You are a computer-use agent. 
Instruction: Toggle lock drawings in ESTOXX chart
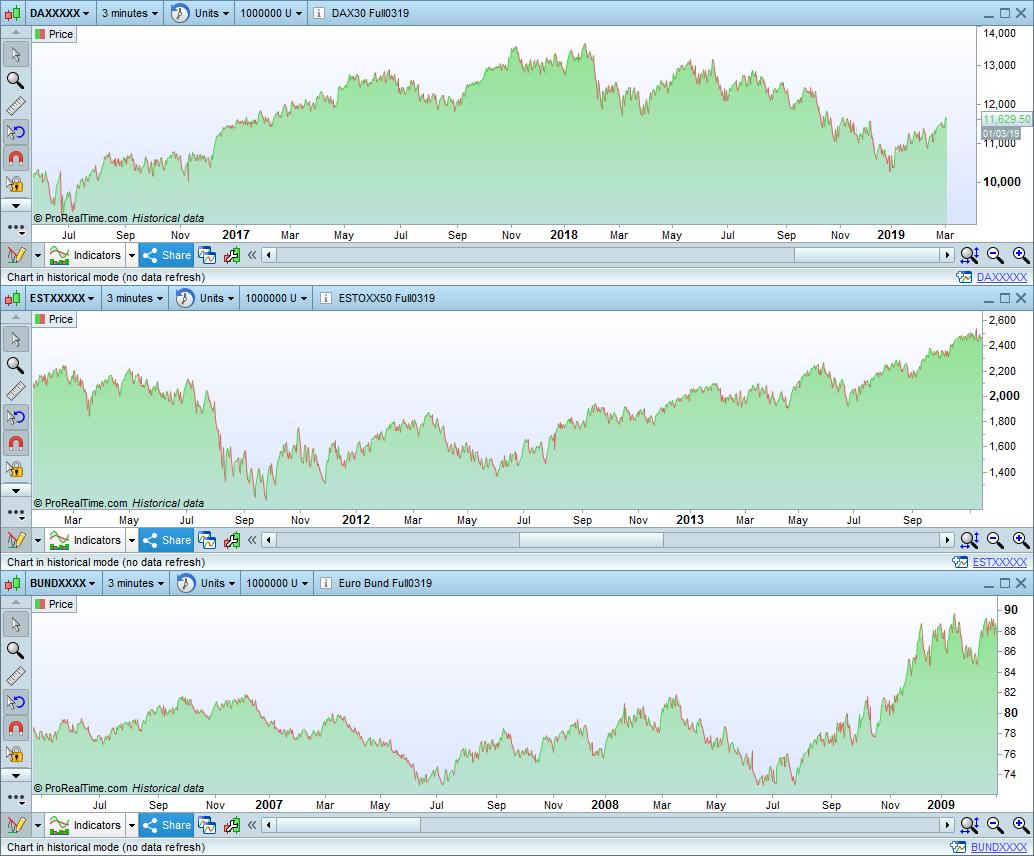[16, 469]
